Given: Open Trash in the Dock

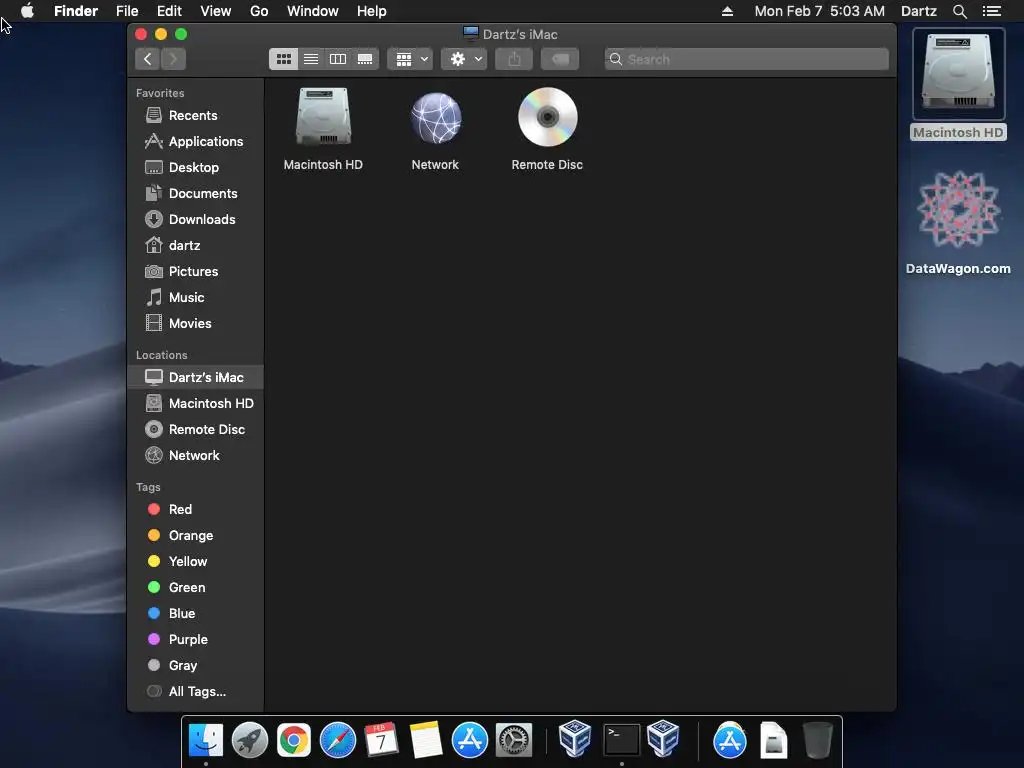Looking at the screenshot, I should point(818,740).
